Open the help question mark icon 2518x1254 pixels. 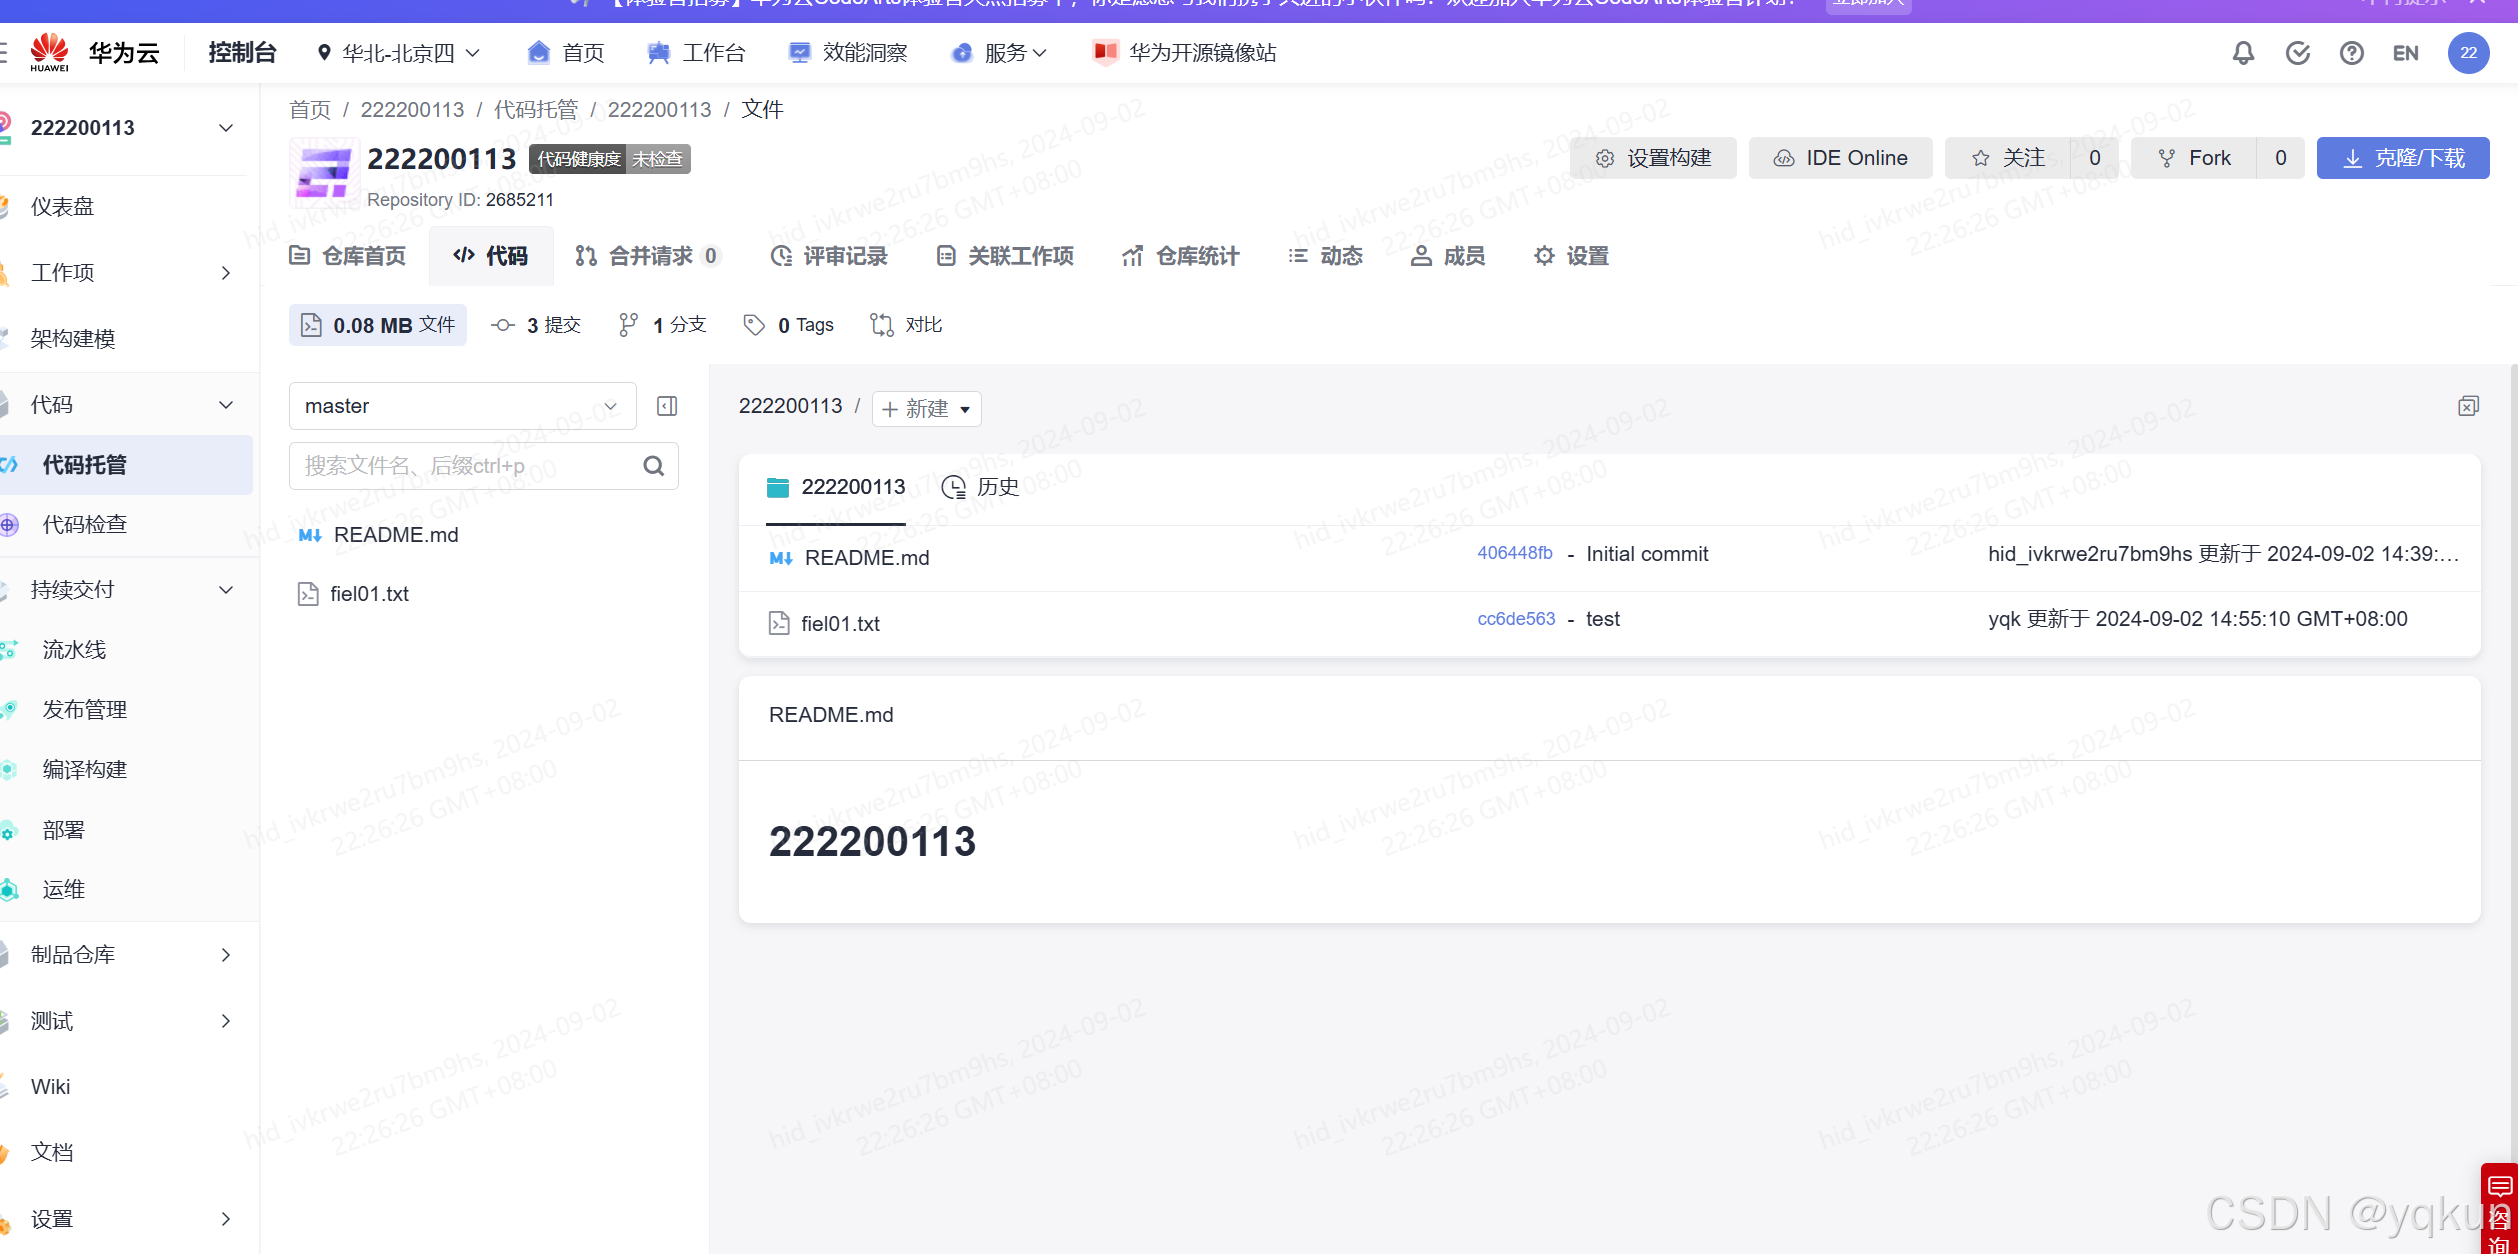click(x=2351, y=53)
